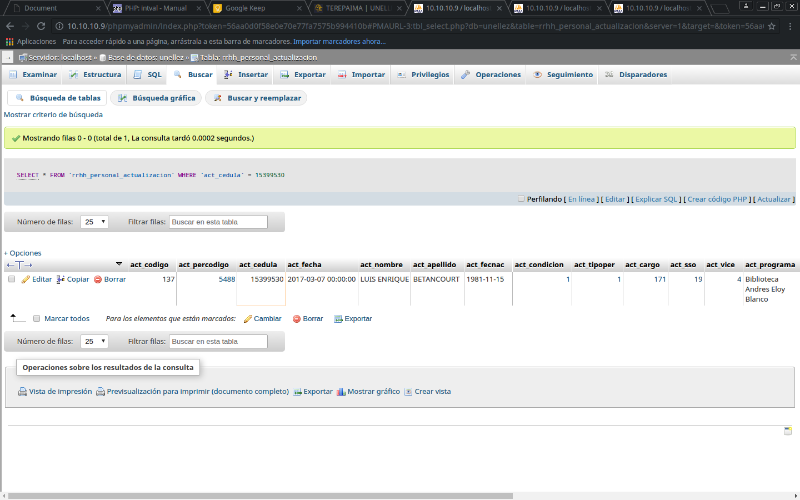Sort by the act_cedula column header

[x=258, y=265]
